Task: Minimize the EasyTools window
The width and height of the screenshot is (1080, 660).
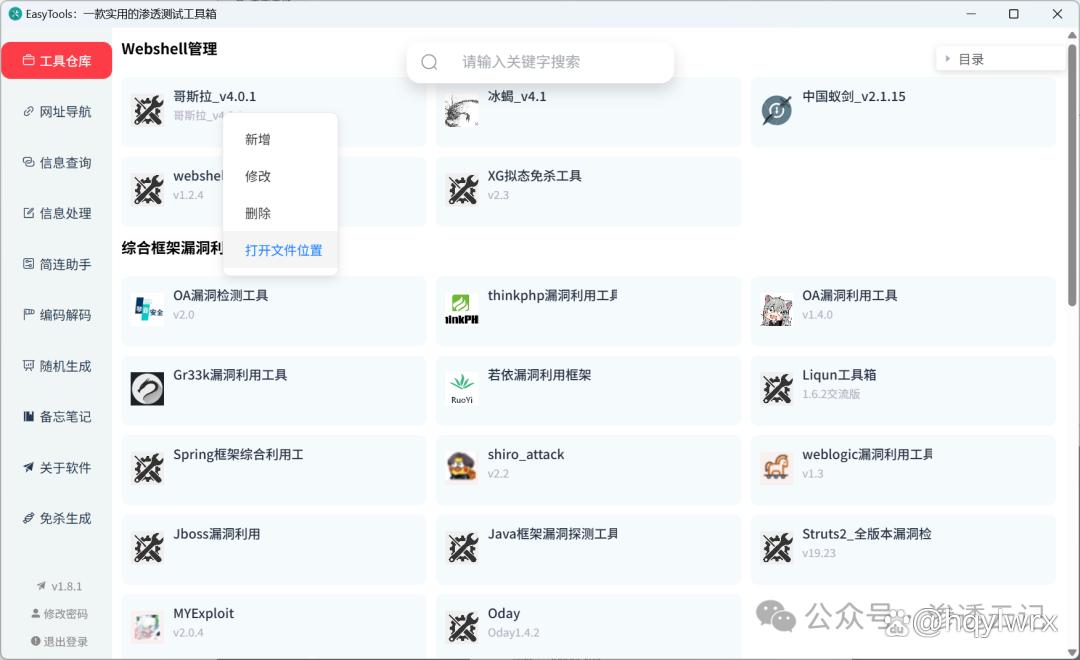Action: coord(971,14)
